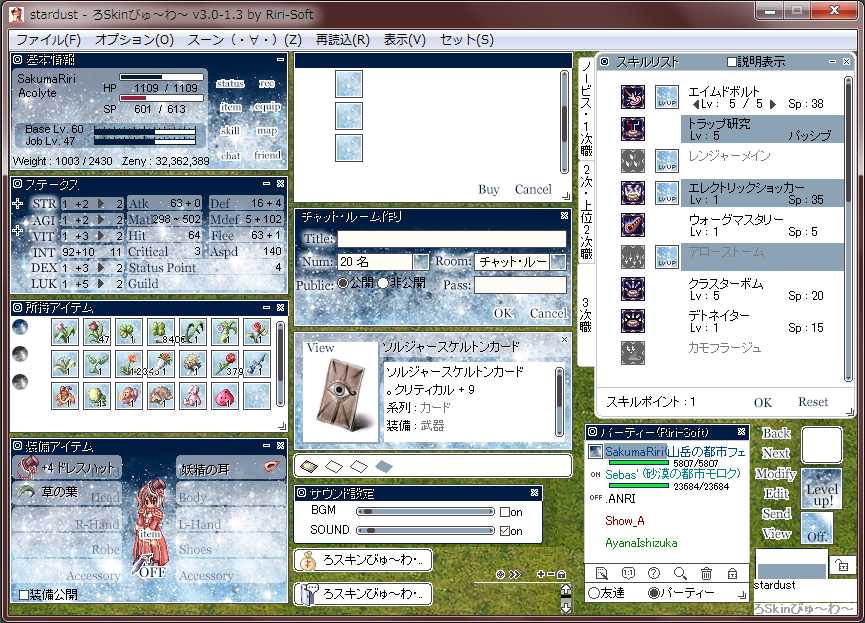865x623 pixels.
Task: Open the ファイル(F) menu
Action: click(x=49, y=40)
